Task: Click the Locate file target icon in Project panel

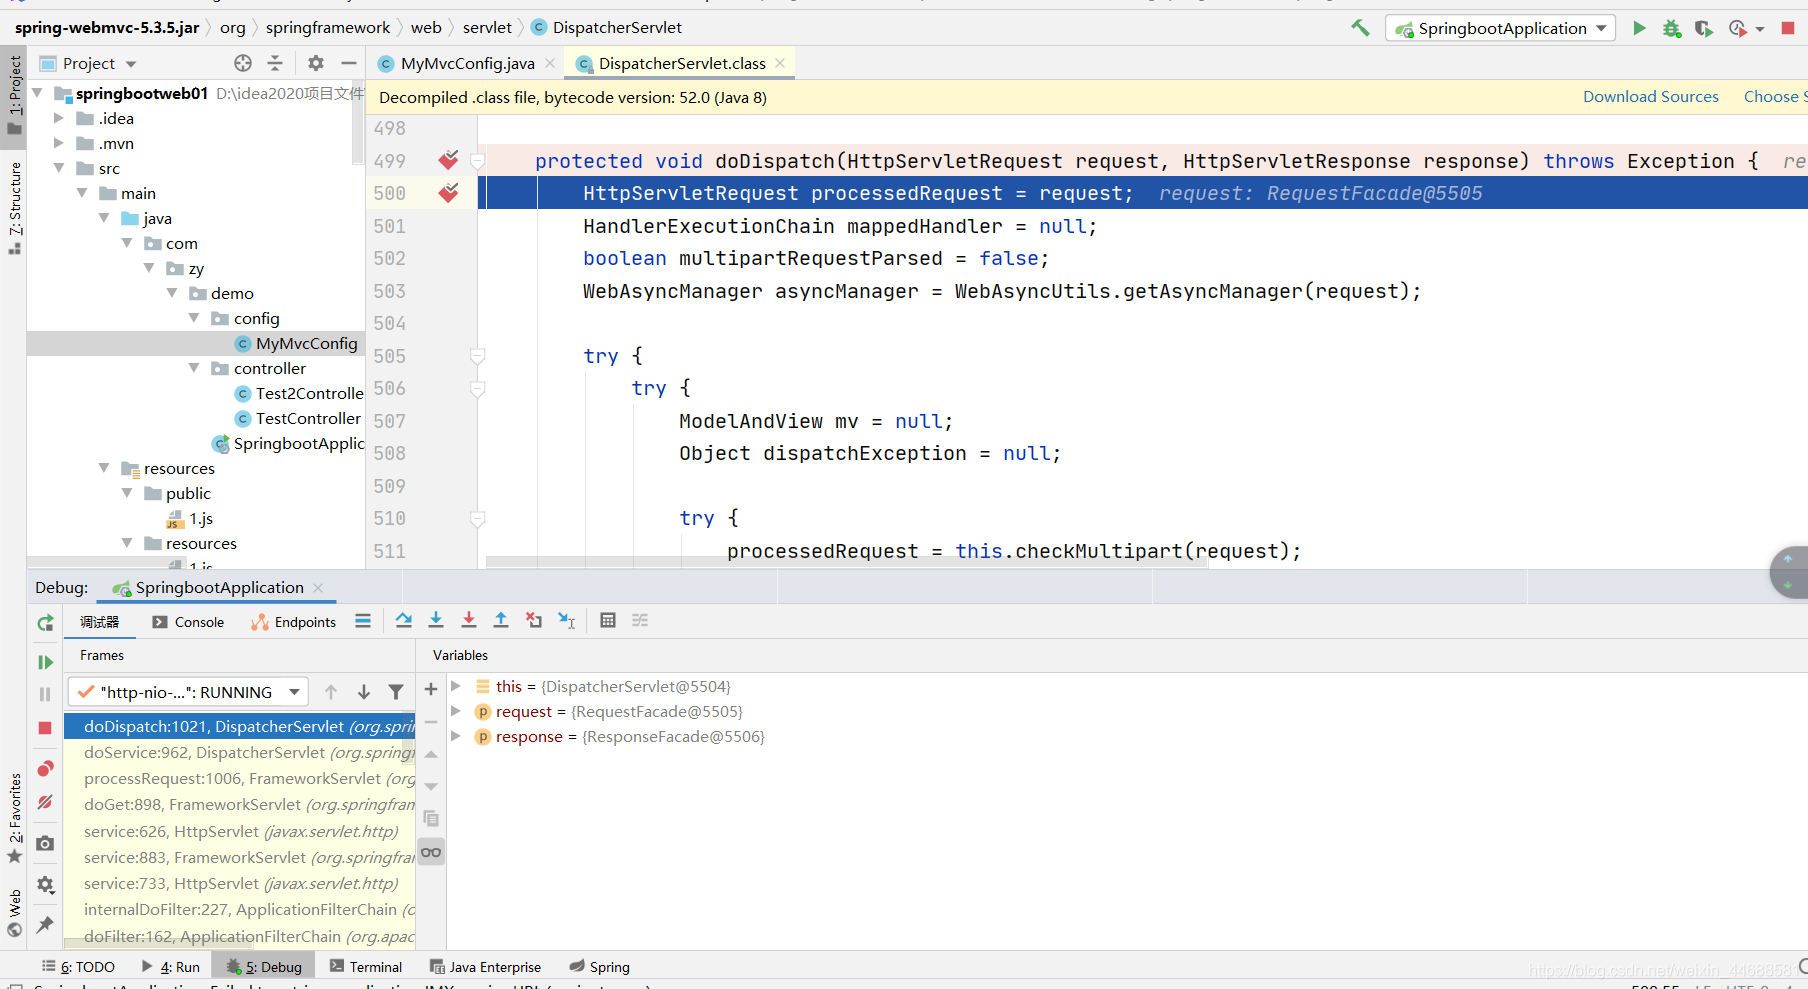Action: 243,63
